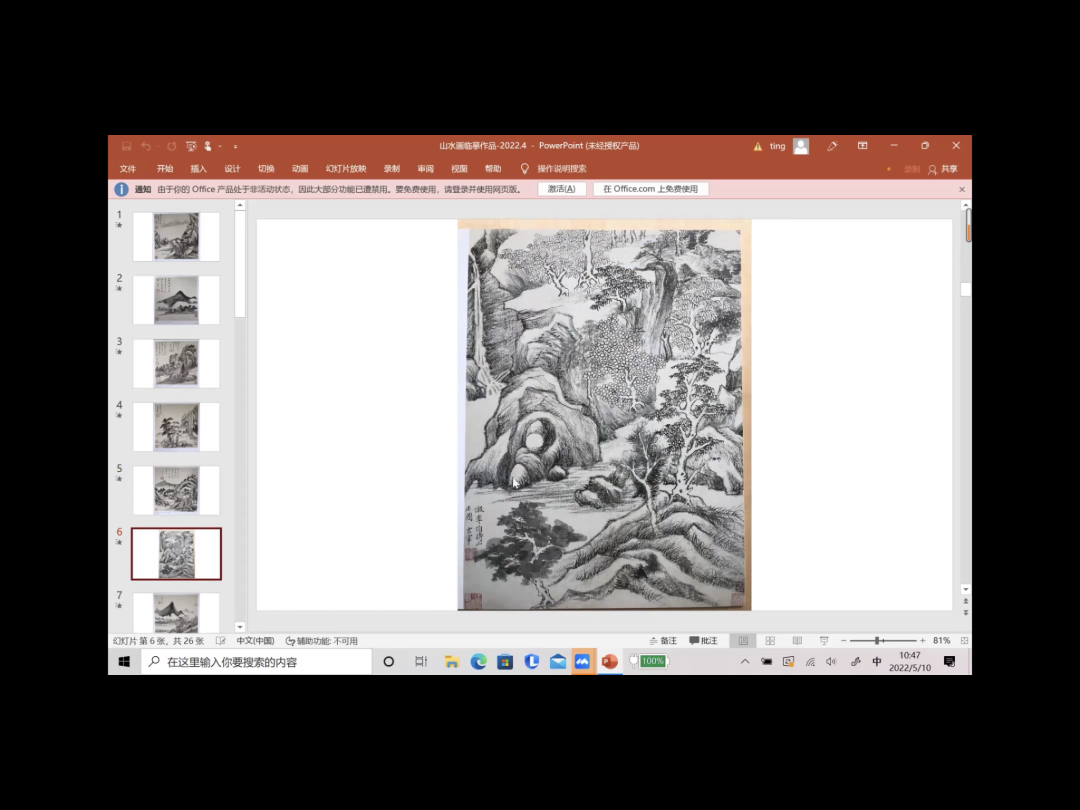Click the touch/mouse mode icon

tap(208, 146)
